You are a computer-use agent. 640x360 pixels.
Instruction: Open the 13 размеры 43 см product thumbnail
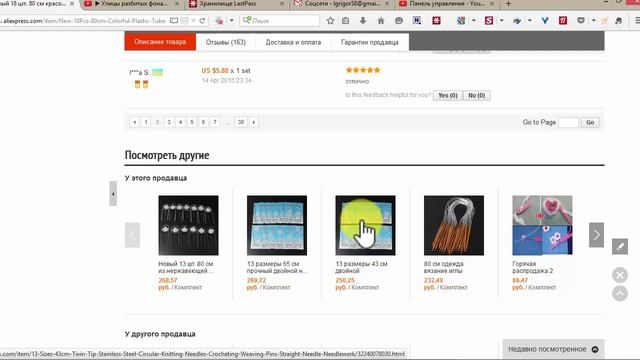coord(365,225)
